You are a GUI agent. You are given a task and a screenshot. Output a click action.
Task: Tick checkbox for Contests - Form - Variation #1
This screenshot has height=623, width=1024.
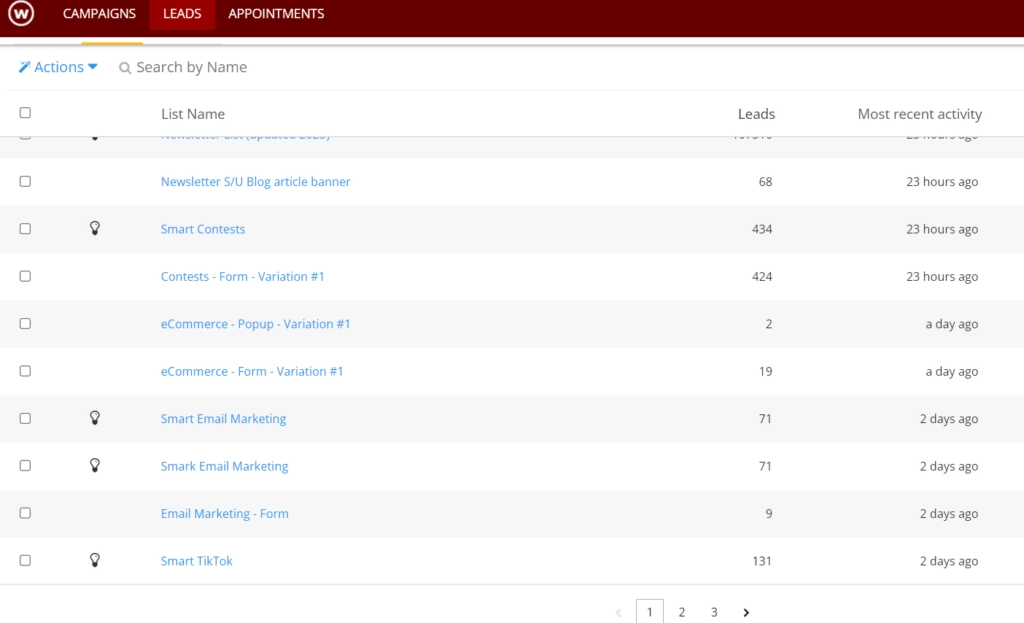pos(25,276)
